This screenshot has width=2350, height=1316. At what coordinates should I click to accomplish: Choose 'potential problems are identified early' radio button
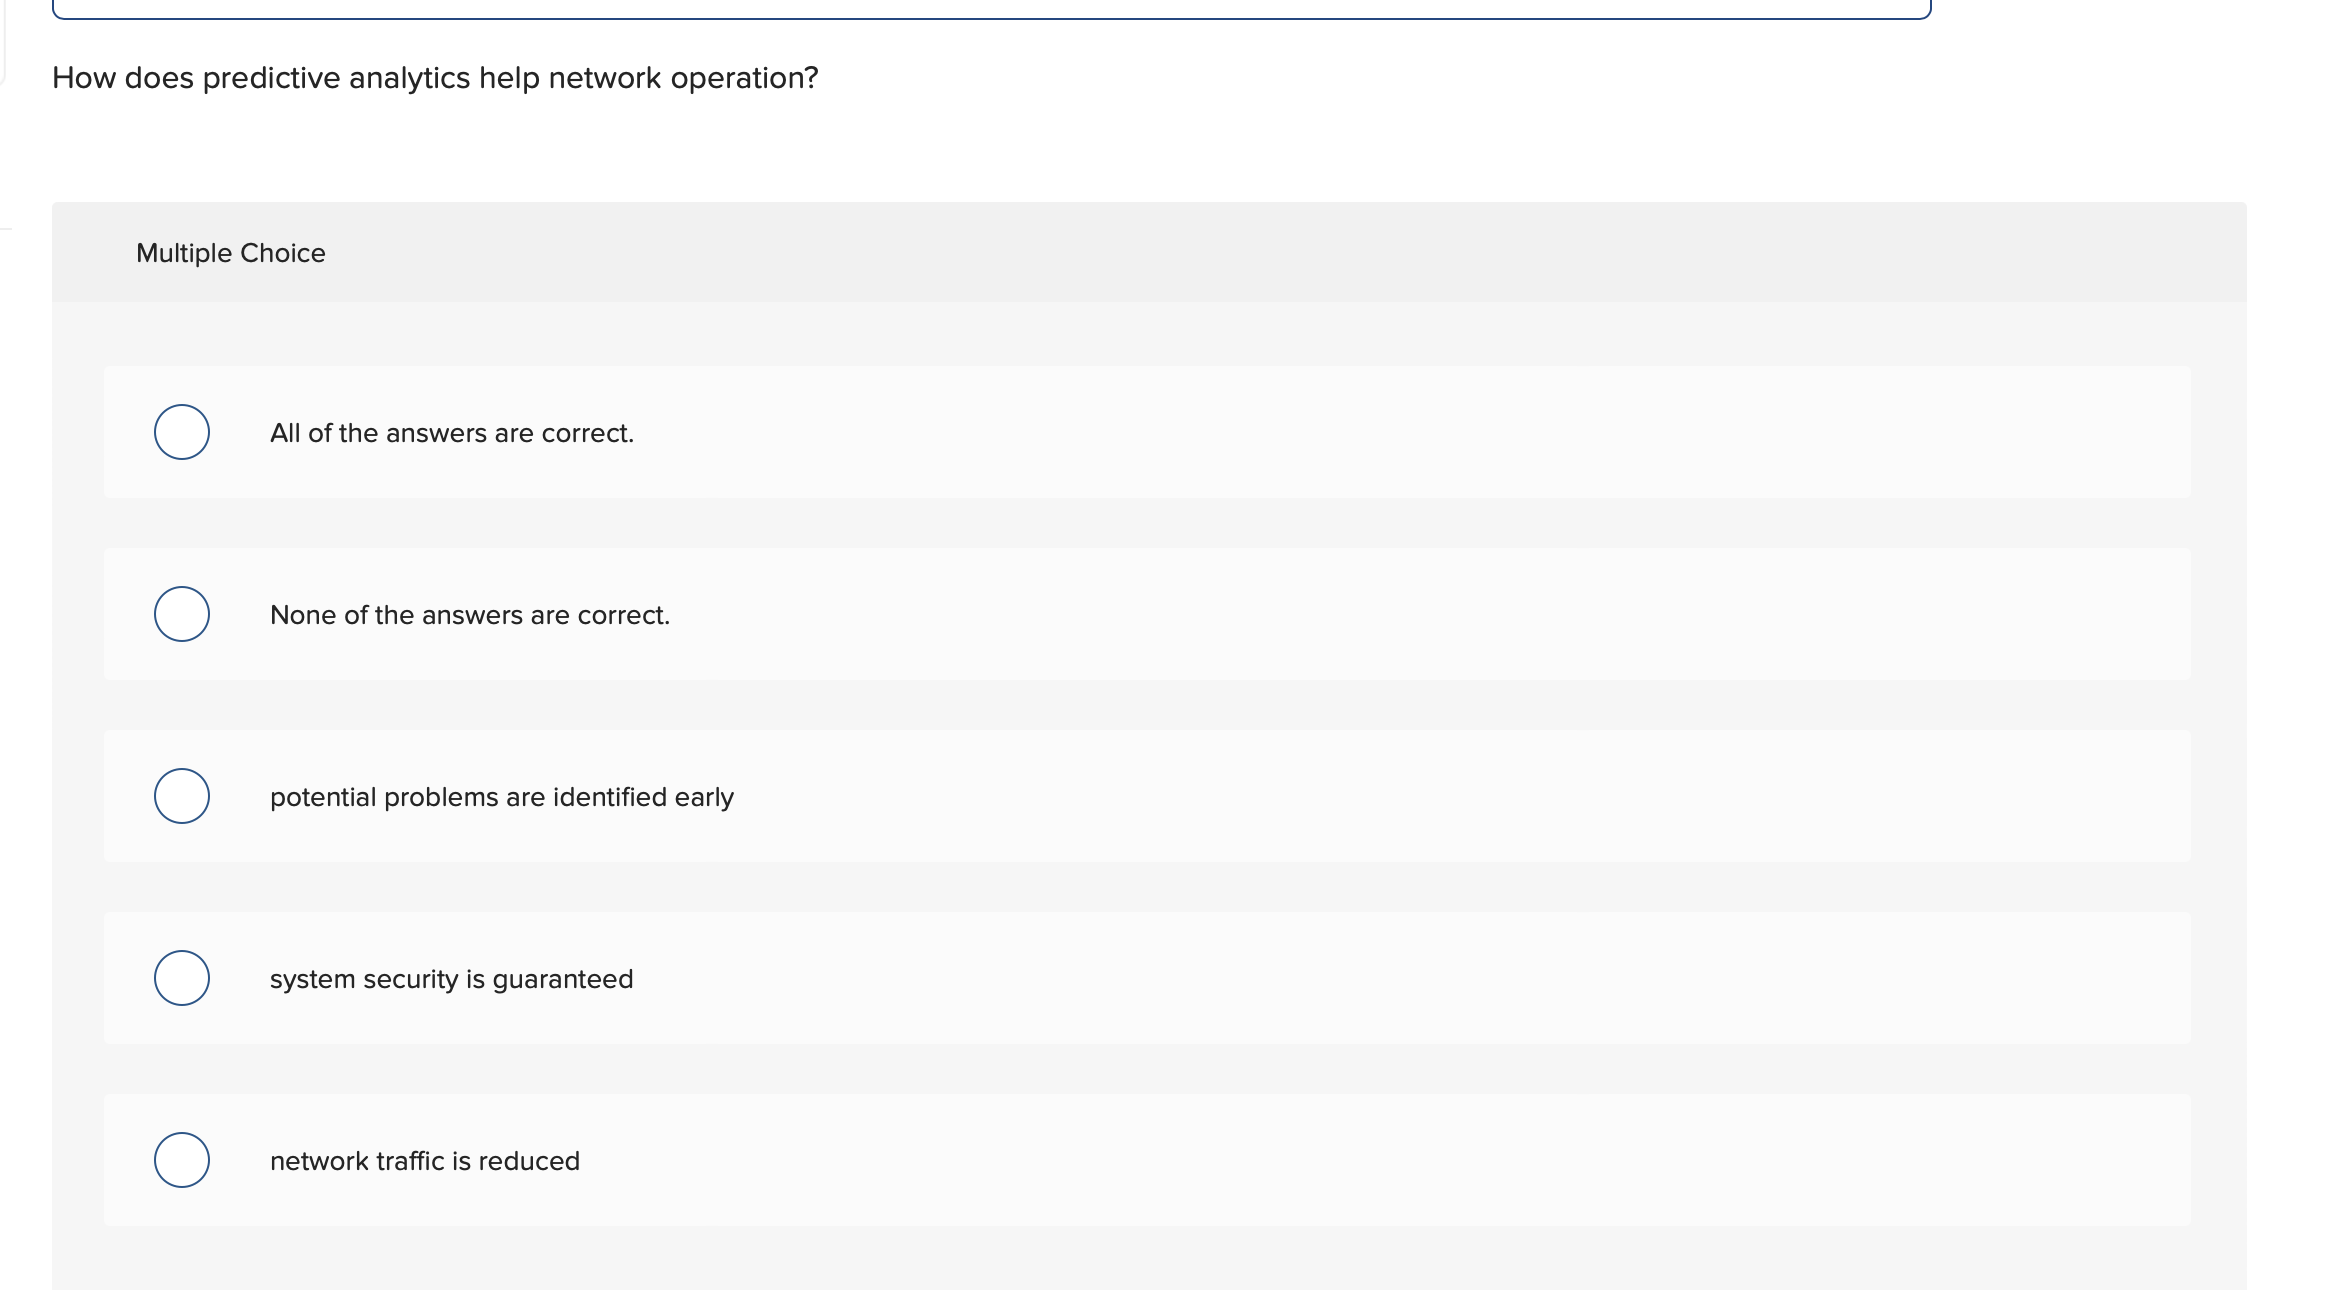point(181,796)
